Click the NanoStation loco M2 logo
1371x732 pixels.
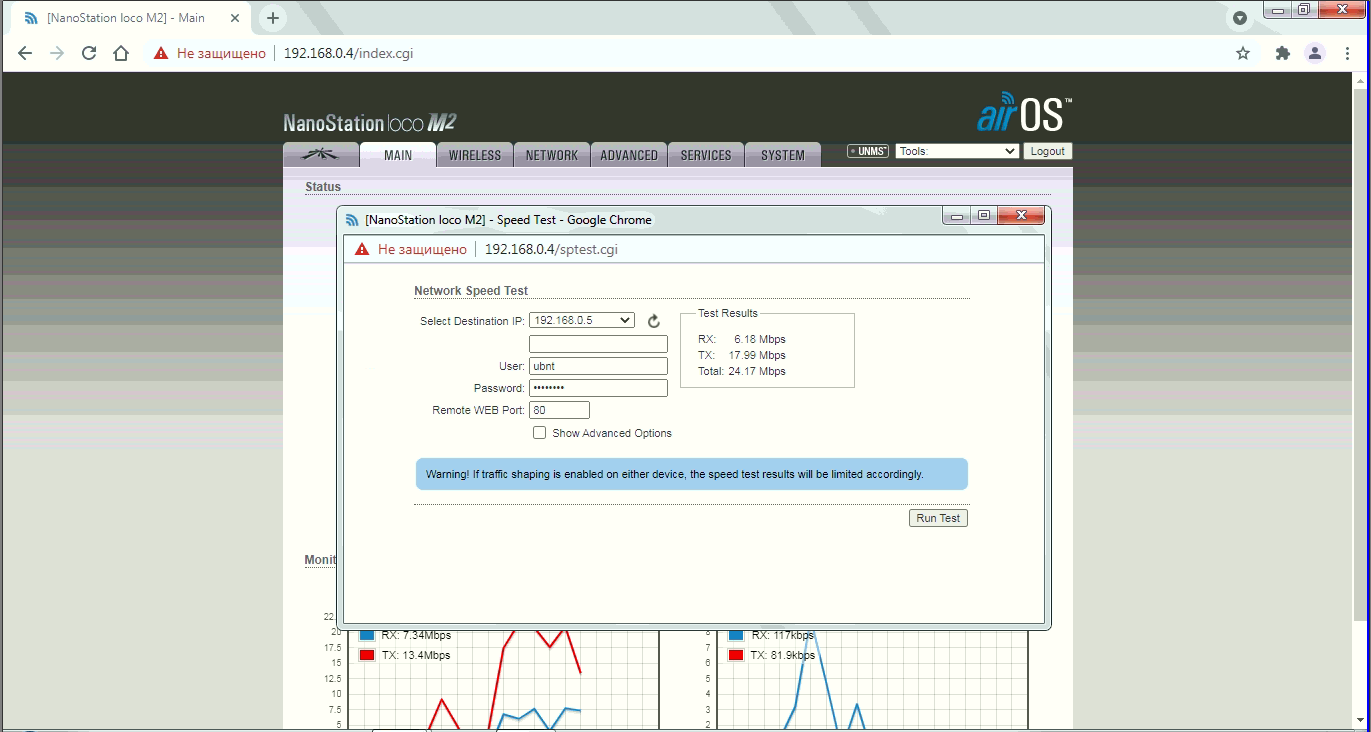coord(370,123)
